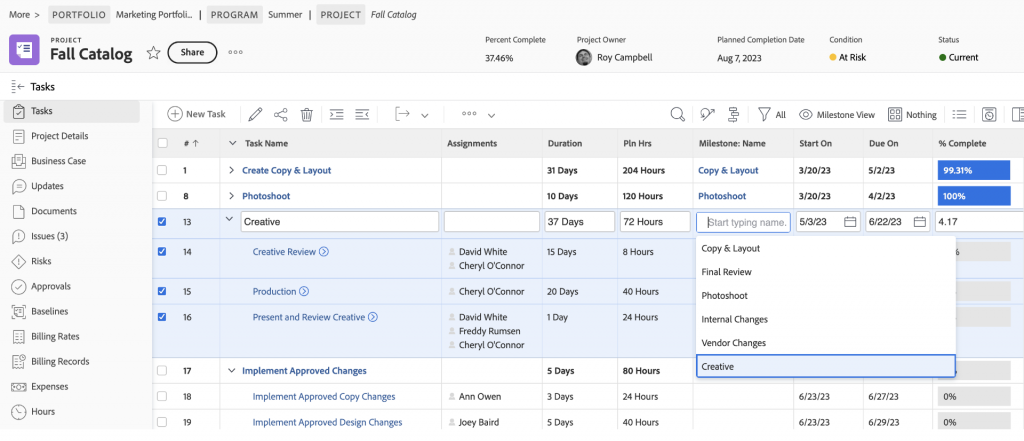Click the Issues (3) sidebar item
This screenshot has width=1024, height=441.
(49, 236)
